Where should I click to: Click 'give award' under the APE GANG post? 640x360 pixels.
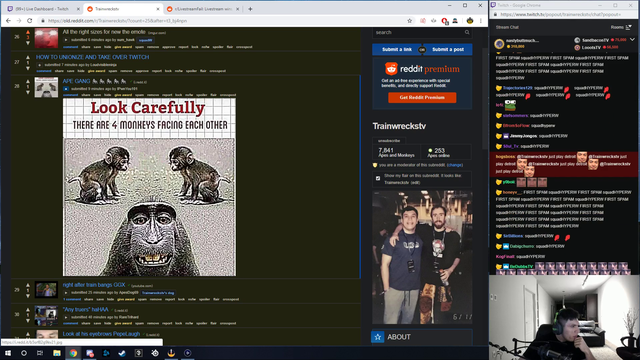coord(123,95)
